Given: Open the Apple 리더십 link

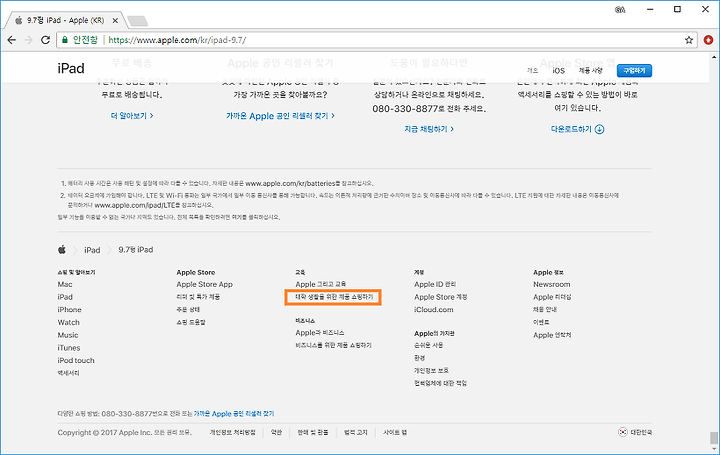Looking at the screenshot, I should pyautogui.click(x=552, y=297).
